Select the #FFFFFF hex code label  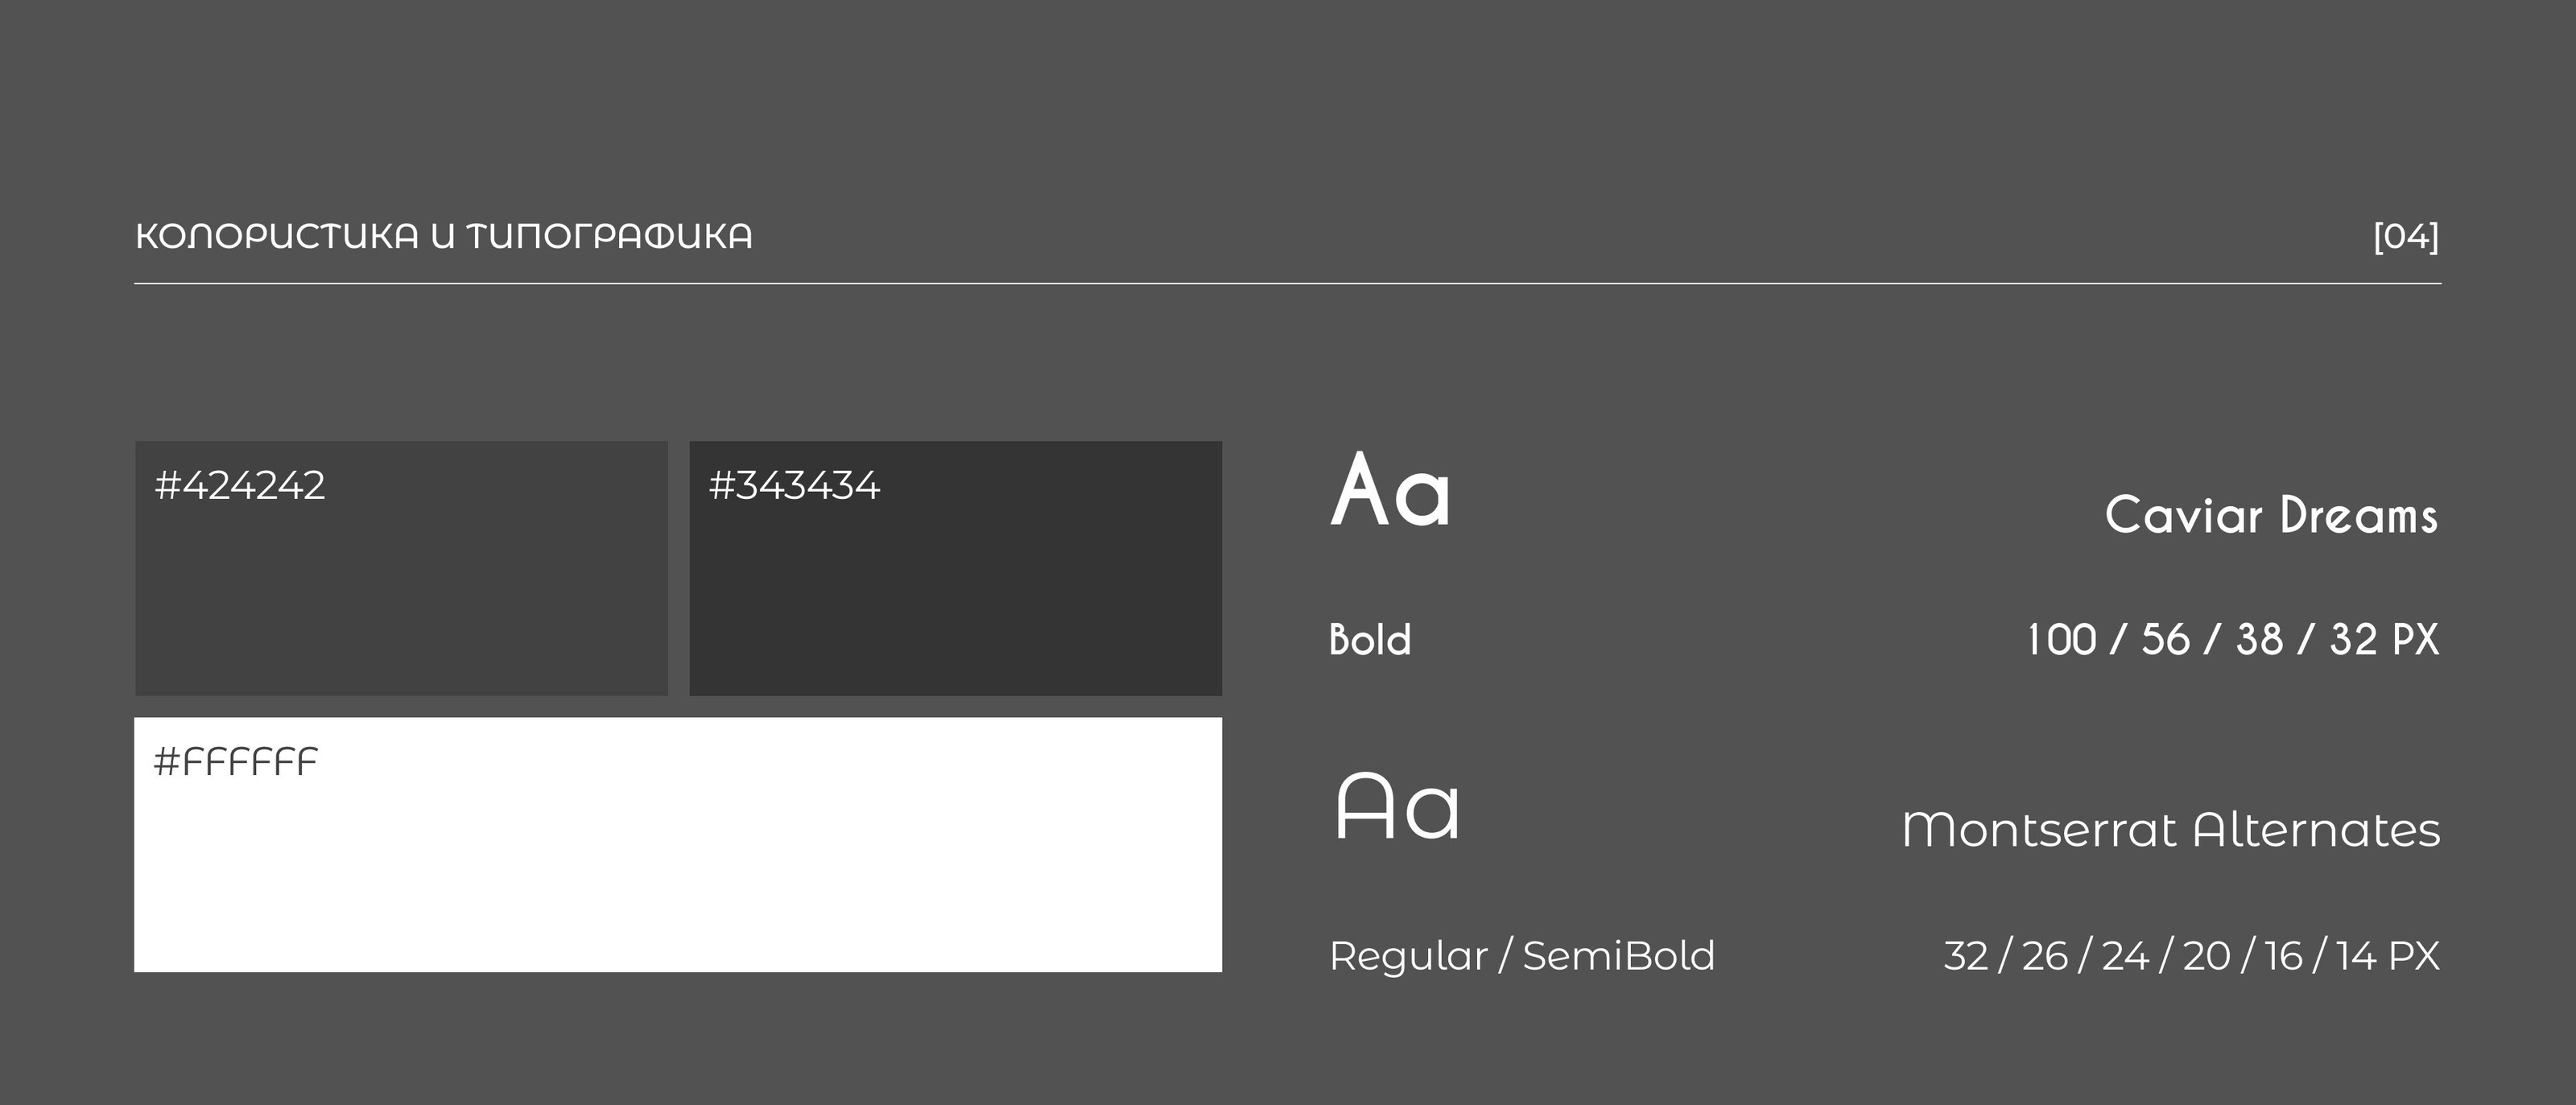click(236, 762)
